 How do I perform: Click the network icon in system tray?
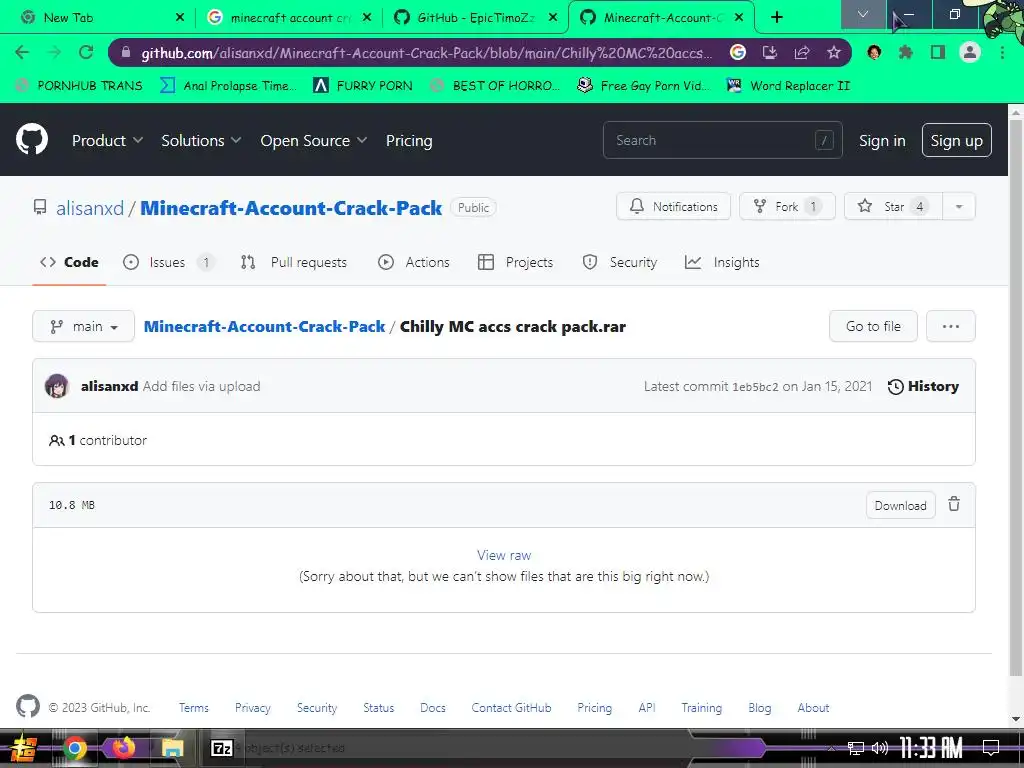(x=856, y=748)
